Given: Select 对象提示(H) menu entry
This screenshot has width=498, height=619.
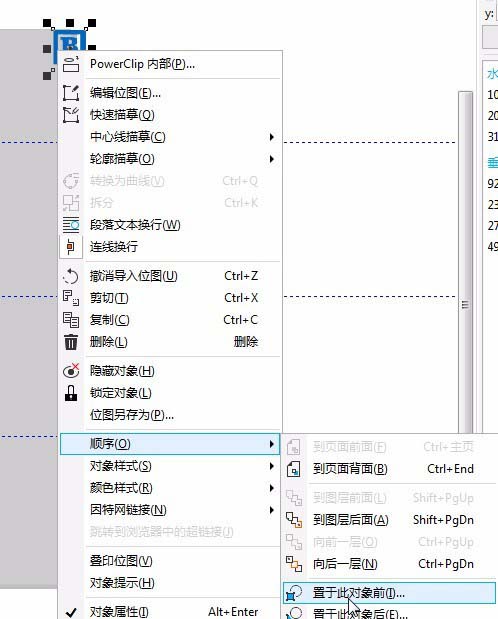Looking at the screenshot, I should click(170, 583).
